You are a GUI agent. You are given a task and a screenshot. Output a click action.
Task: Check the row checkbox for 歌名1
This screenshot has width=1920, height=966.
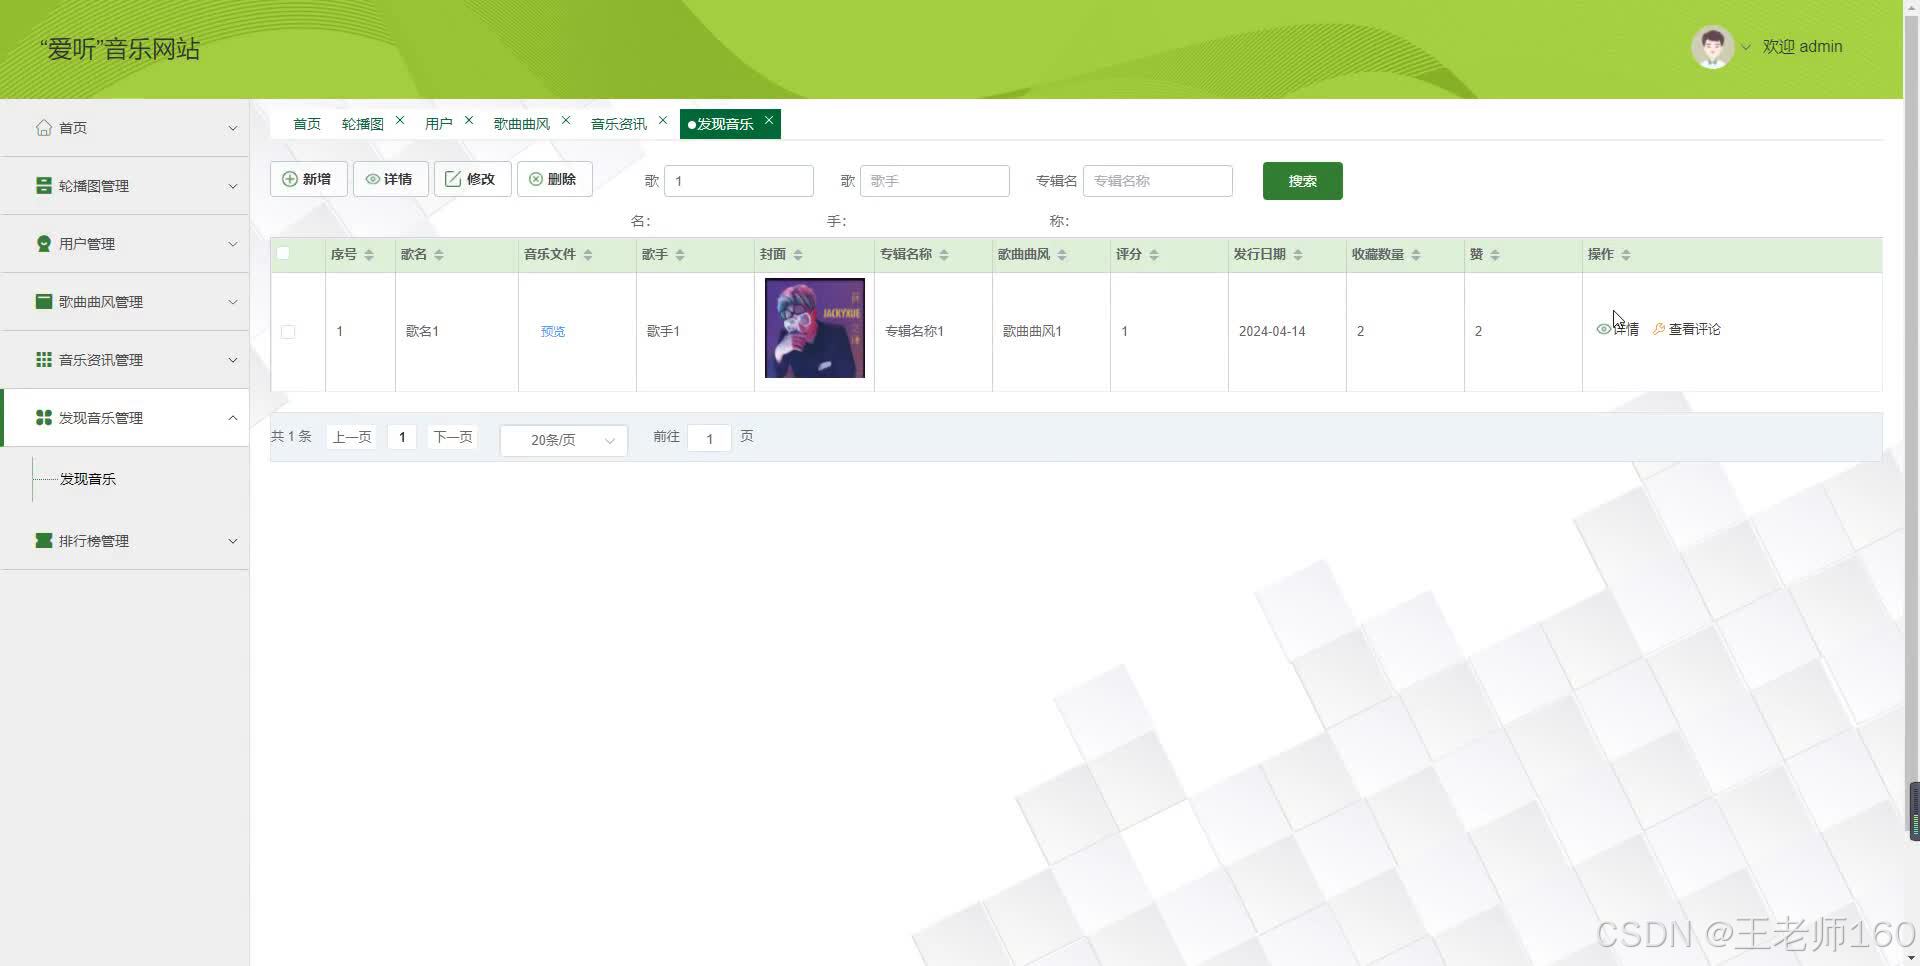point(288,332)
